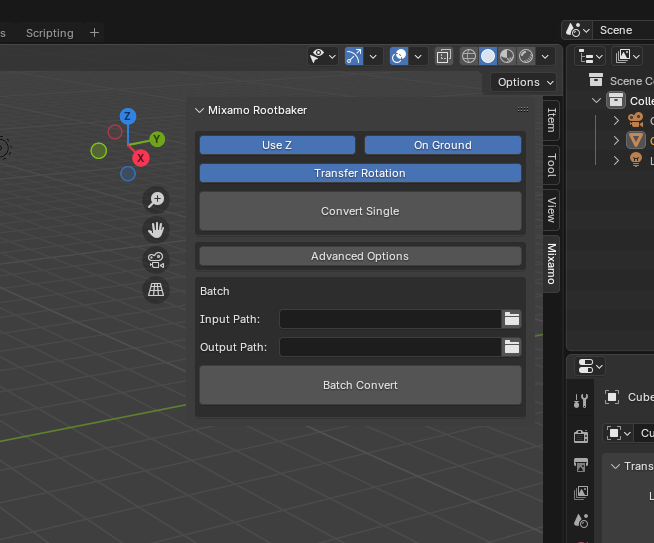The image size is (654, 543).
Task: Click the Y axis on navigation gizmo
Action: [157, 139]
